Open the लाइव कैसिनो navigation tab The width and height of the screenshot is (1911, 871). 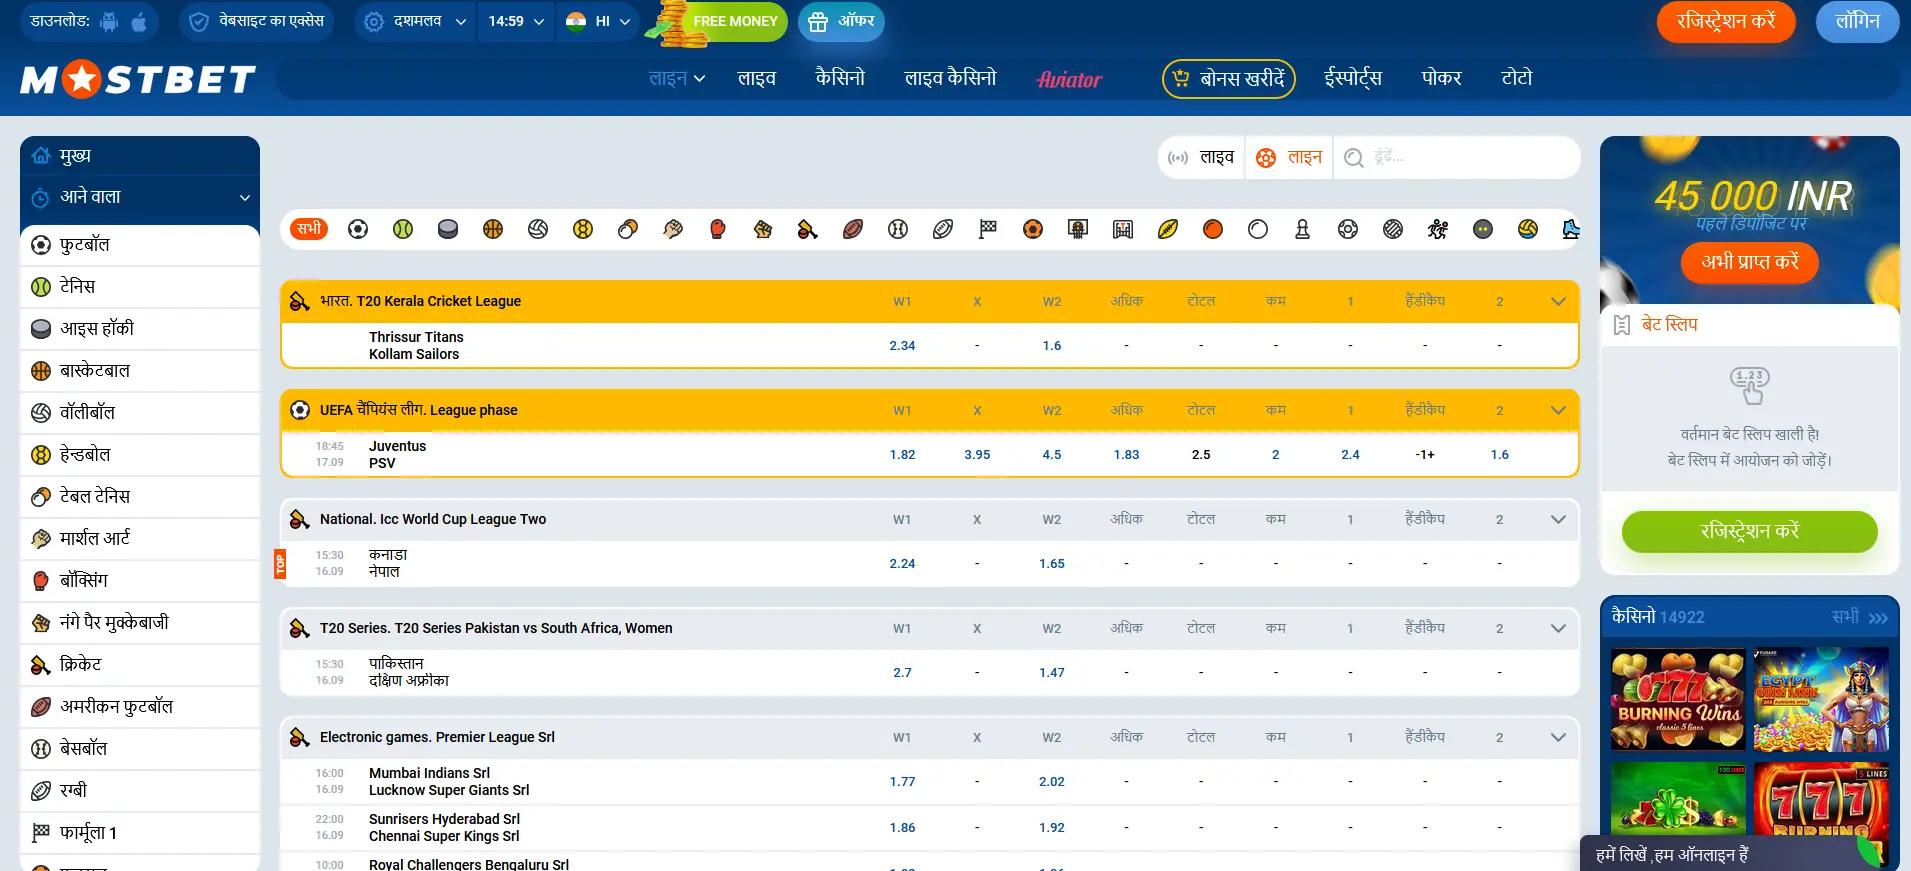950,78
